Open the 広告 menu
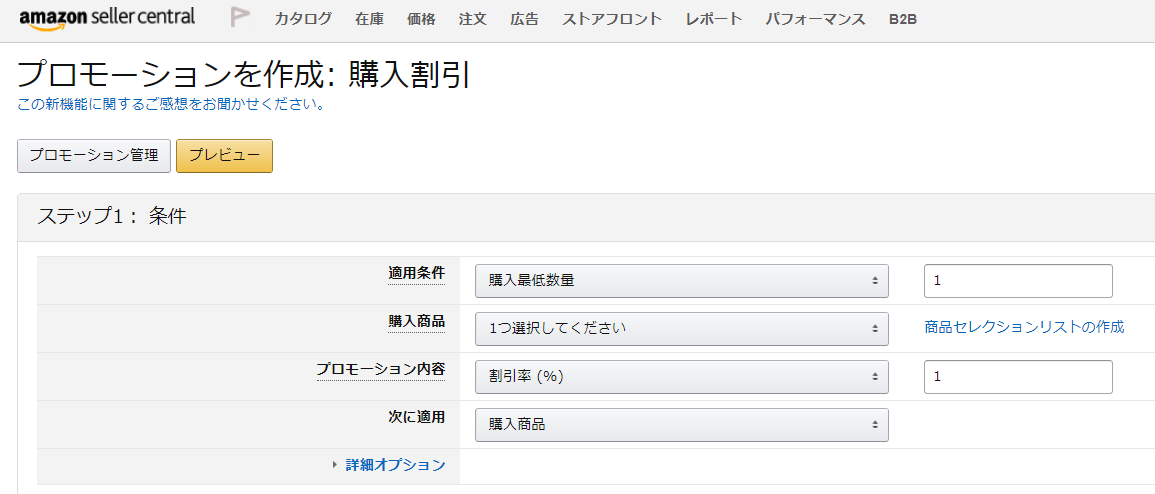This screenshot has width=1155, height=494. tap(524, 19)
